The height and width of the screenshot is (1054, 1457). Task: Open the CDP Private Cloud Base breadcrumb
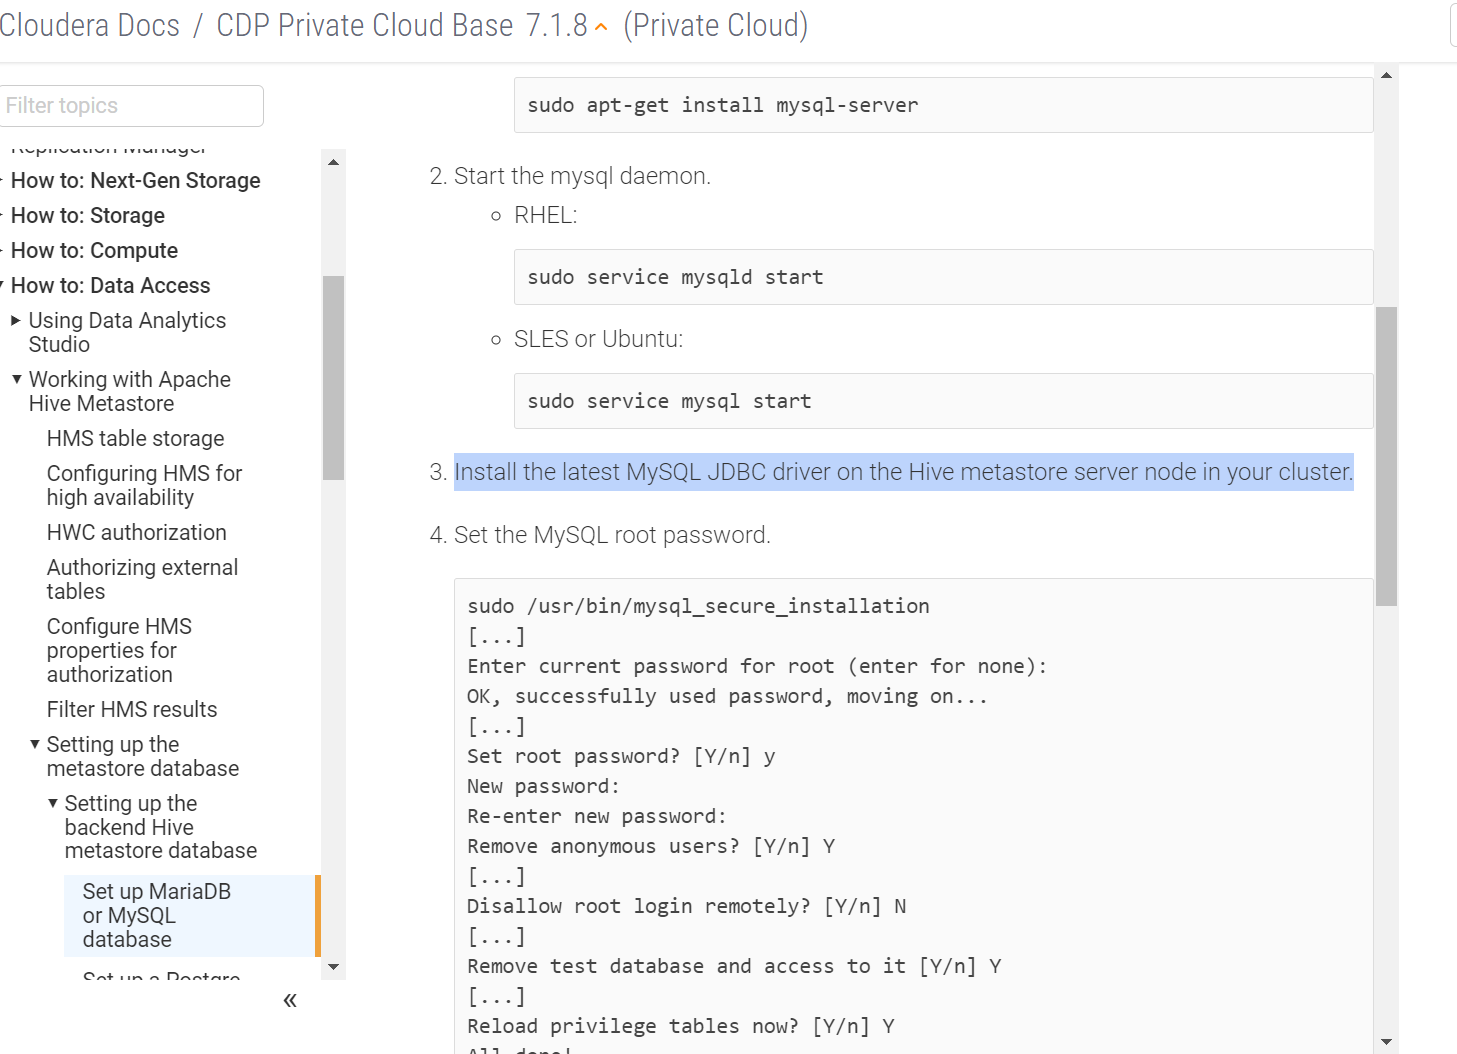click(x=366, y=25)
